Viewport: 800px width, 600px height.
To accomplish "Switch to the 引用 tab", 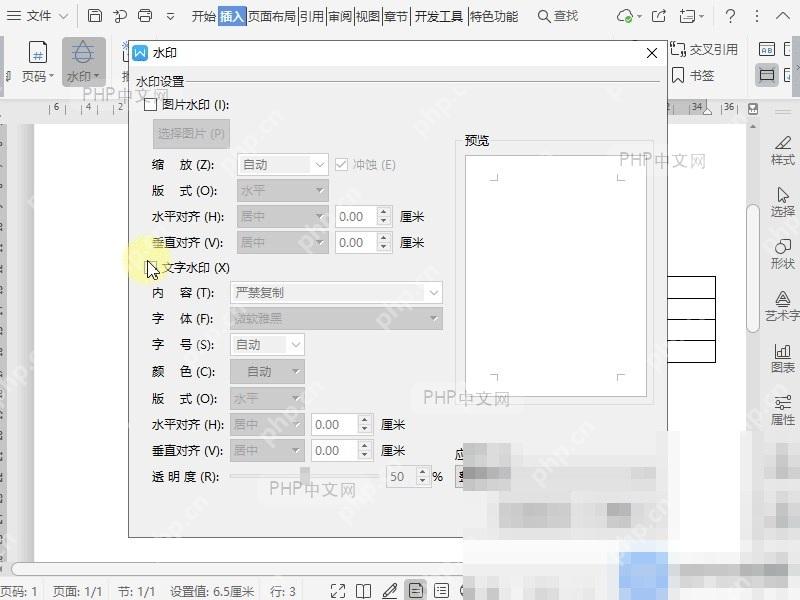I will coord(312,17).
